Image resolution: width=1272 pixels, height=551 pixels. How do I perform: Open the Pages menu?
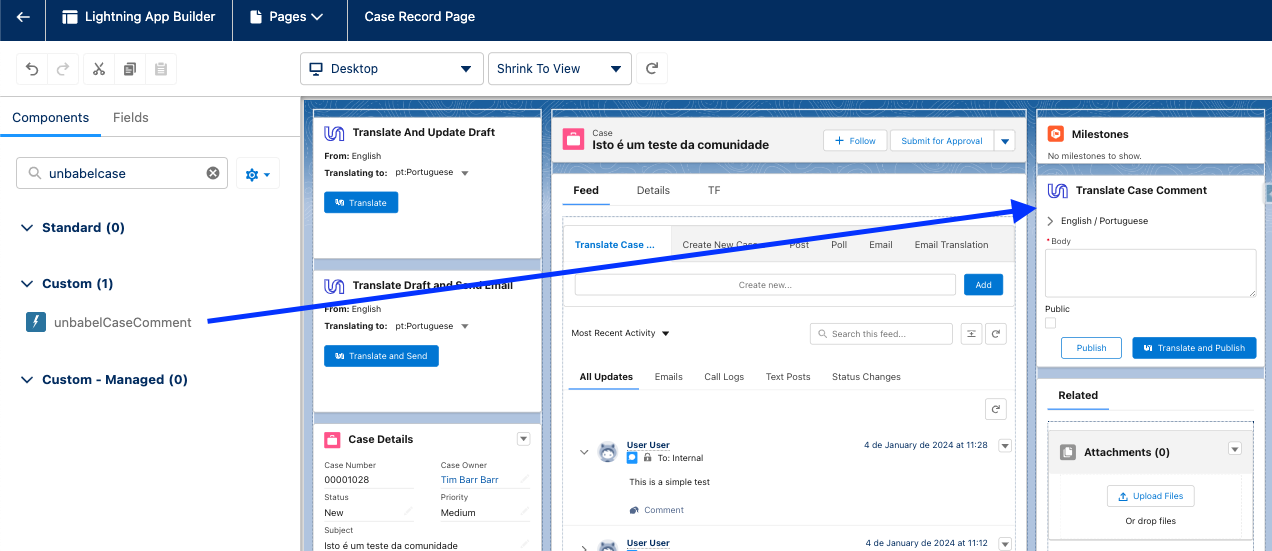point(289,17)
